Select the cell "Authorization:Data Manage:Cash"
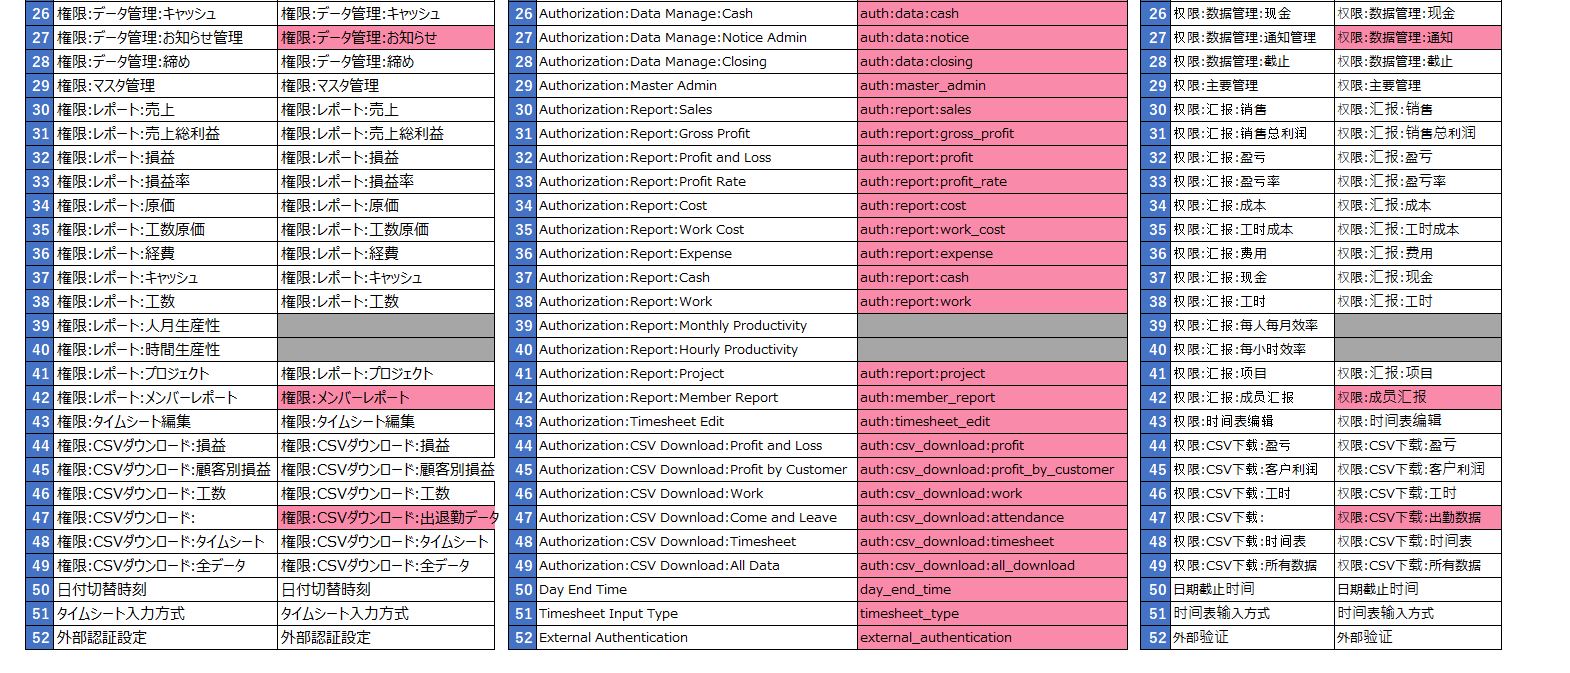This screenshot has width=1570, height=673. click(x=696, y=14)
